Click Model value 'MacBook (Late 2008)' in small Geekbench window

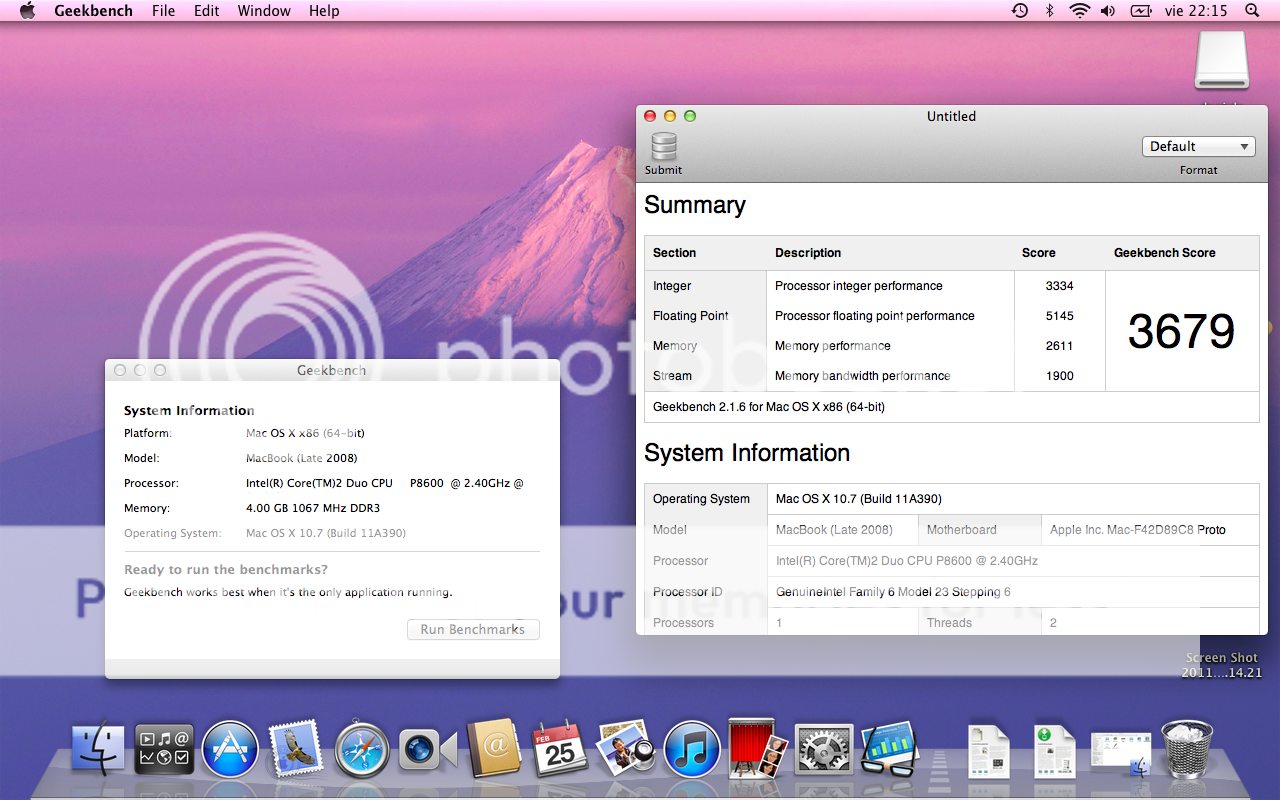pos(302,458)
